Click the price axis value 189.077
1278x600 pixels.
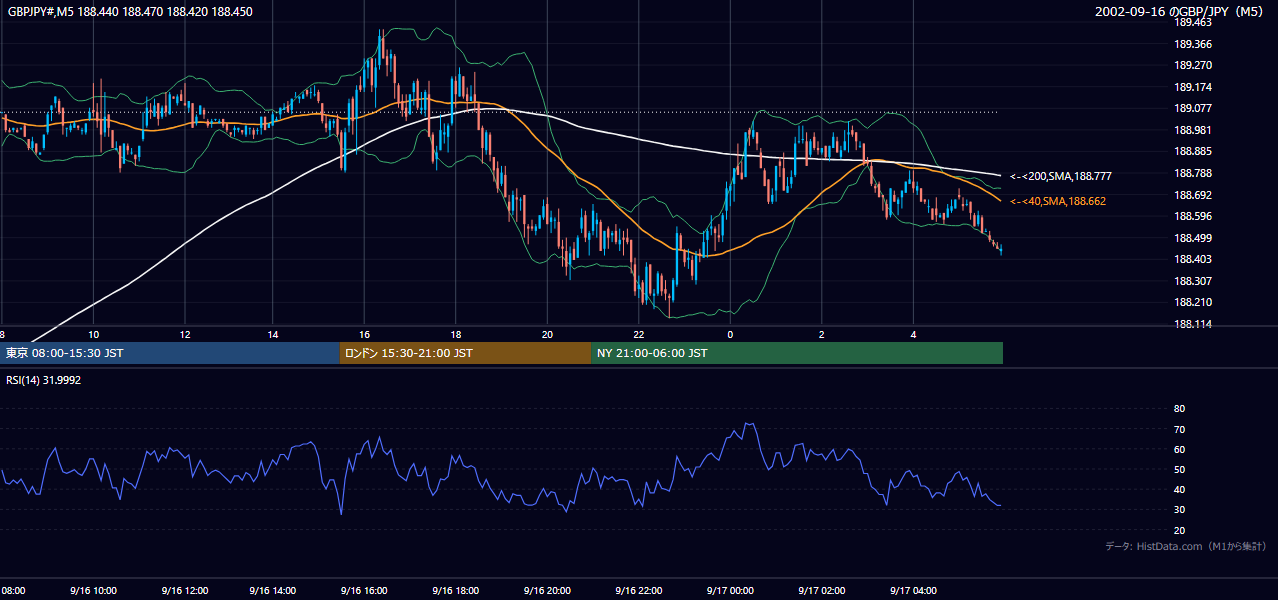point(1192,108)
